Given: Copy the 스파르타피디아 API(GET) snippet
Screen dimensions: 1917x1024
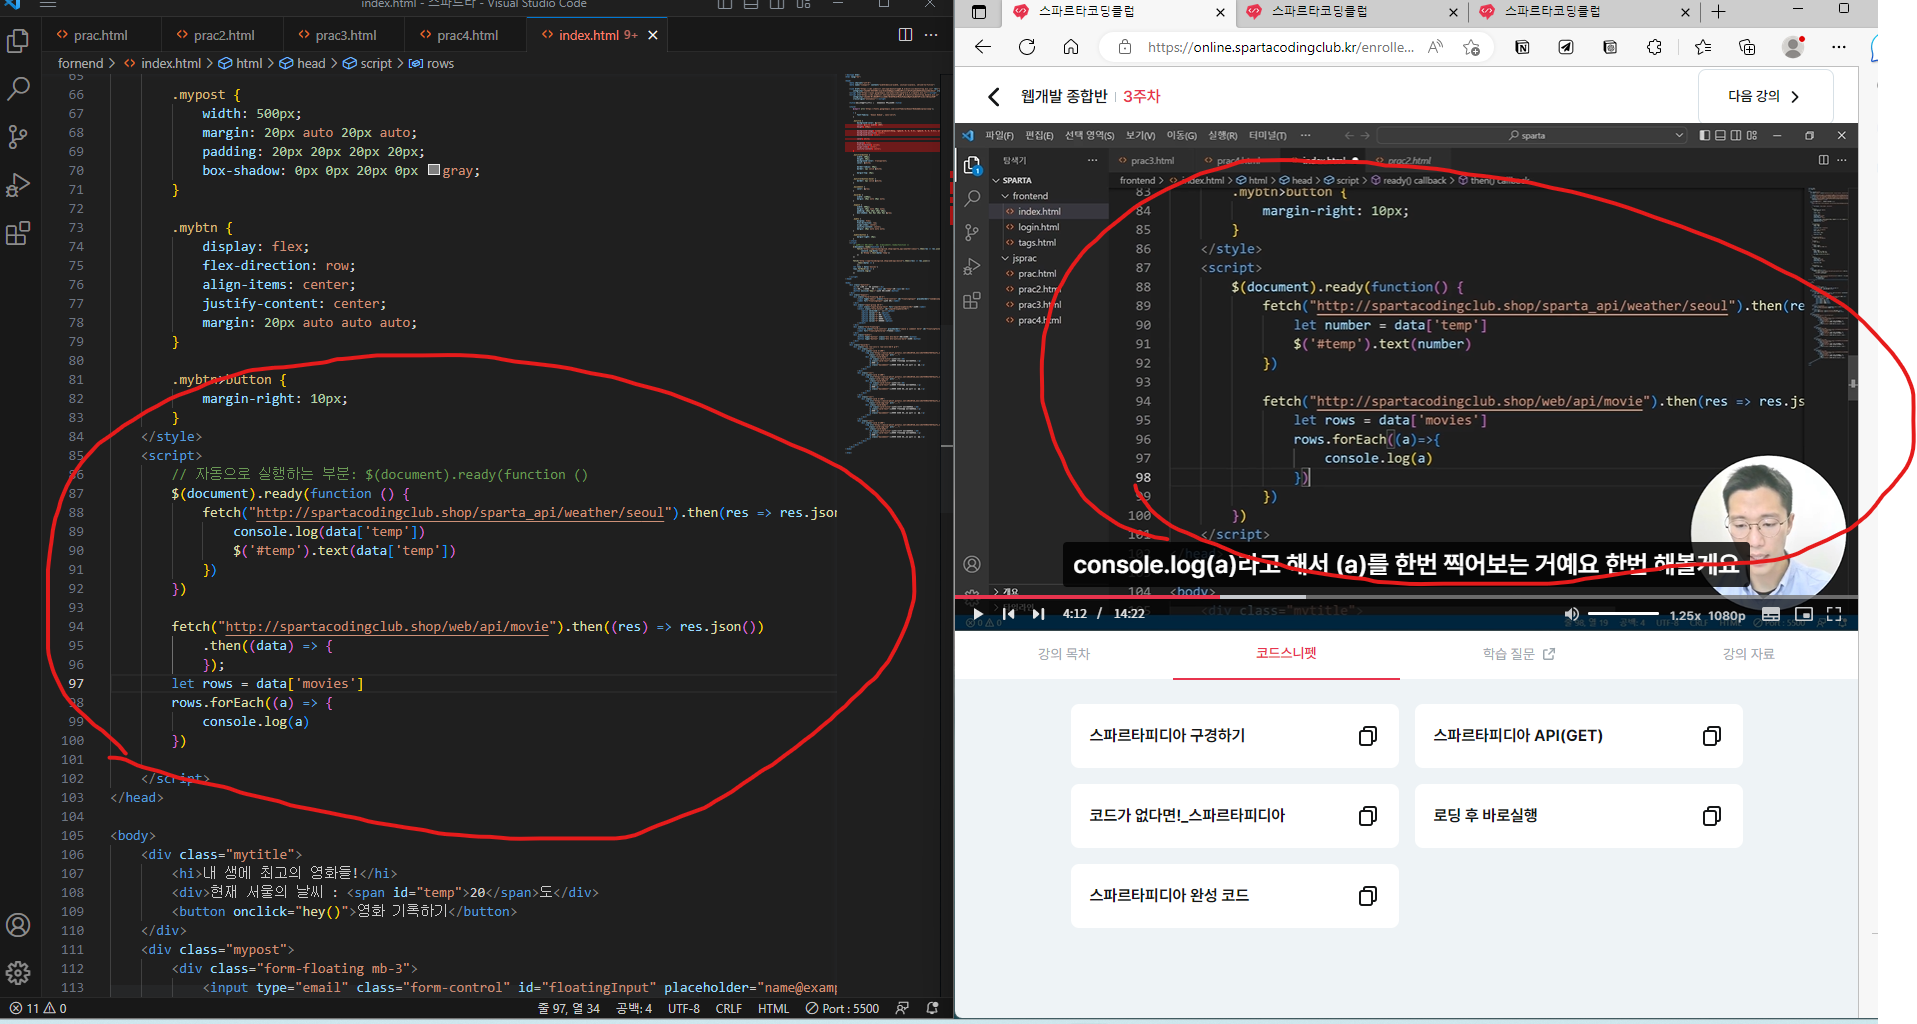Looking at the screenshot, I should click(x=1712, y=736).
